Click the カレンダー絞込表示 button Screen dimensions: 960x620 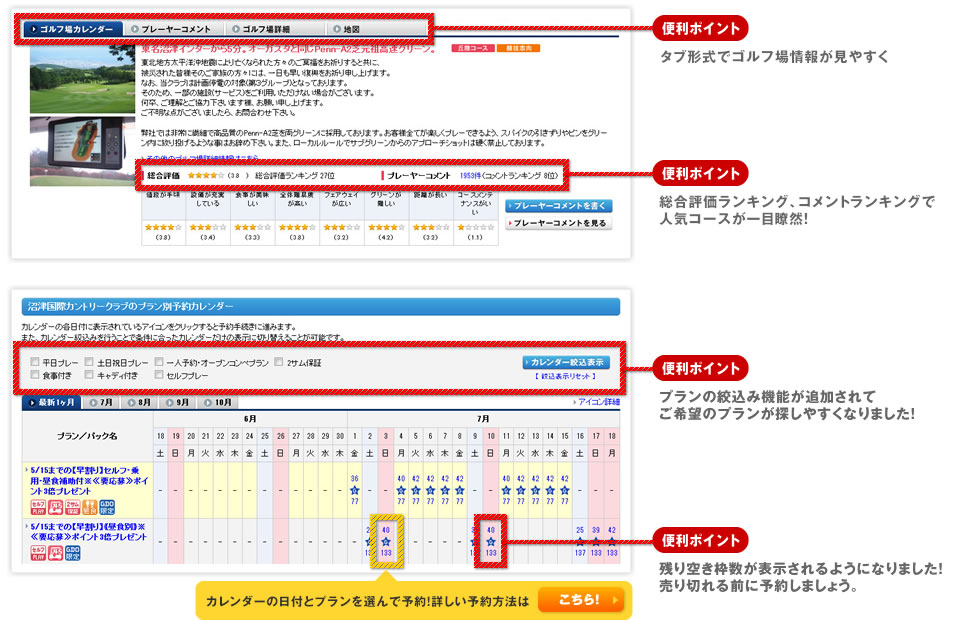[x=566, y=360]
